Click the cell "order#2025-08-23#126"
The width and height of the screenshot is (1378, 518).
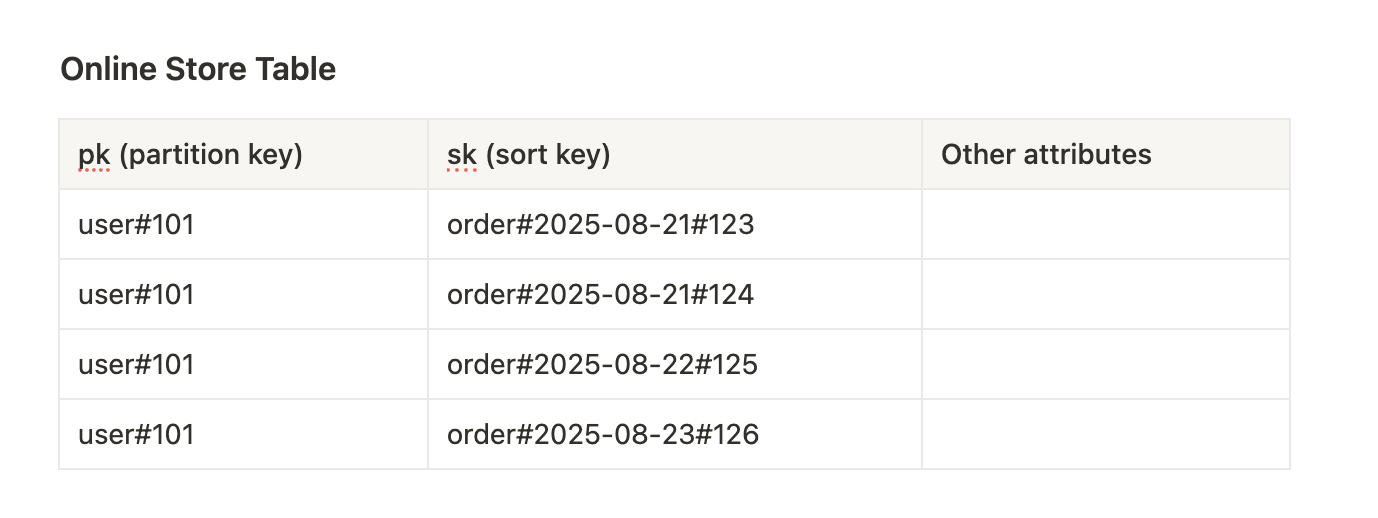[x=675, y=434]
